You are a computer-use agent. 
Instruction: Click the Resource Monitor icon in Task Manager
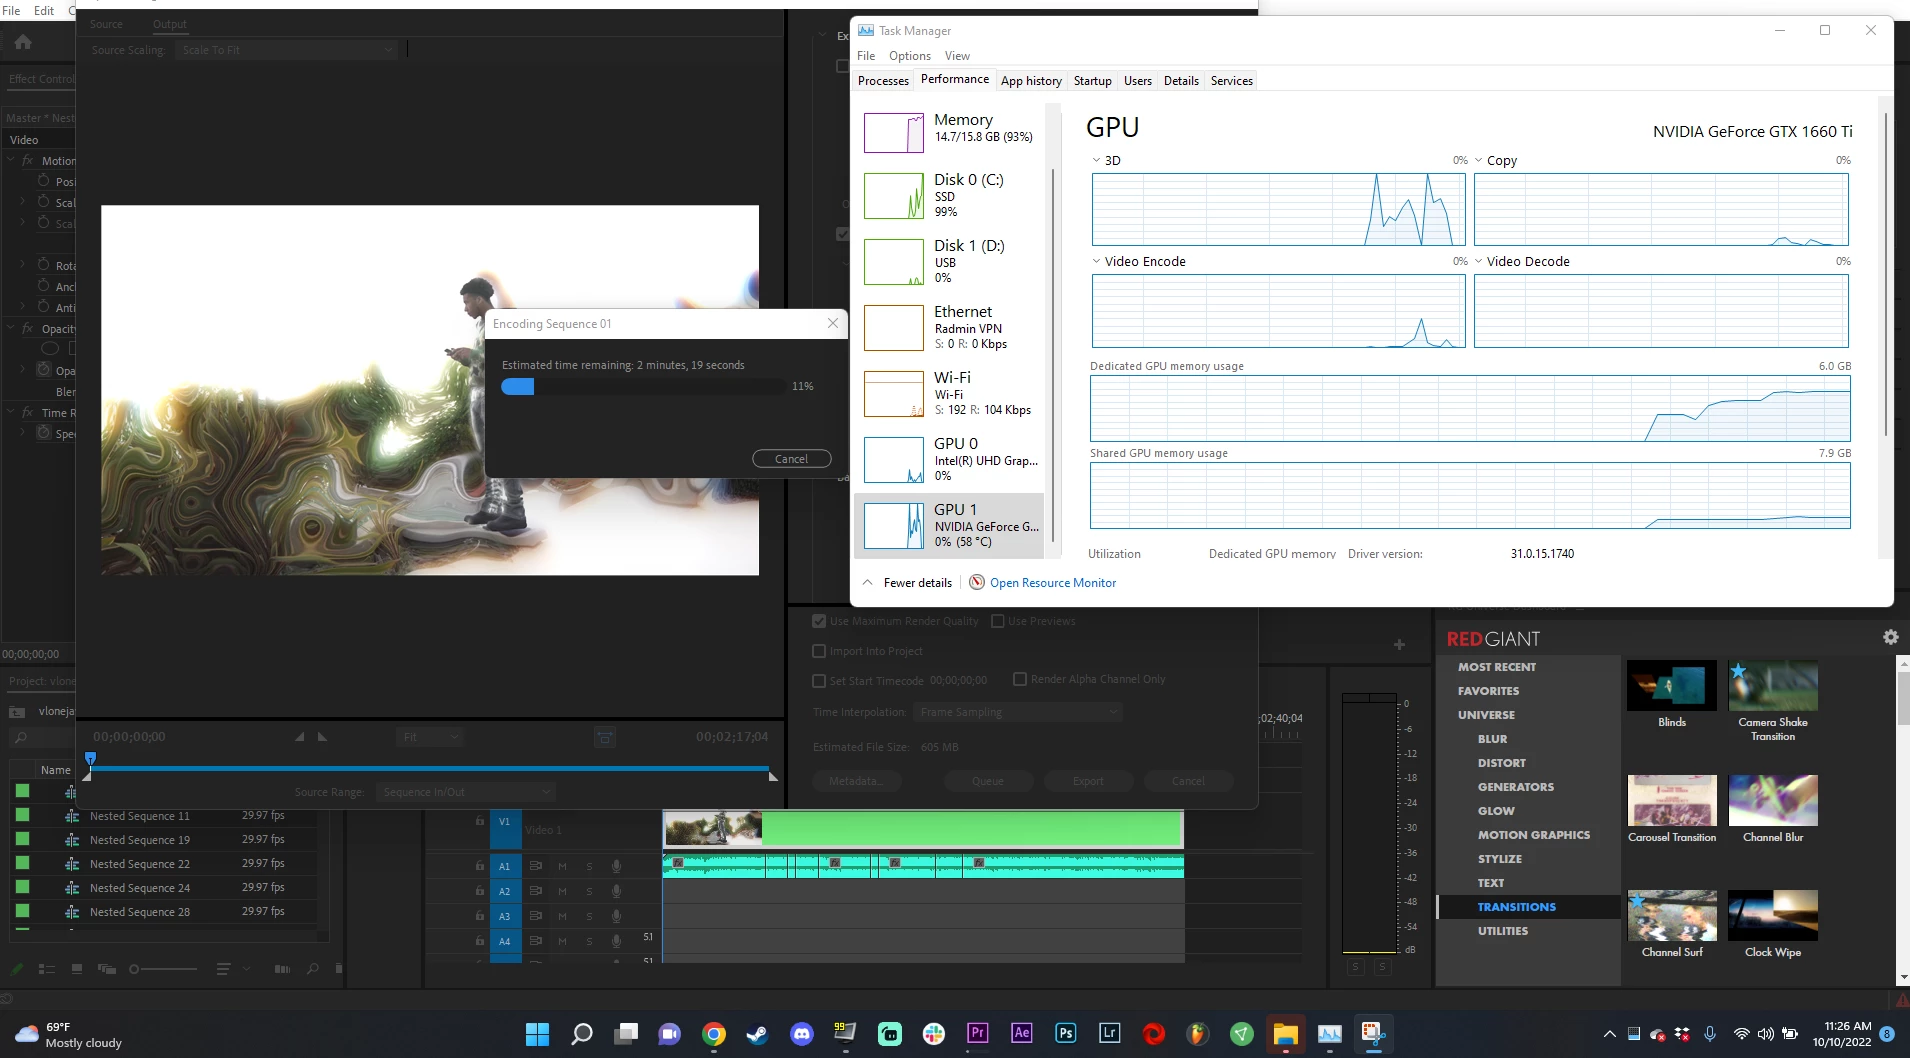tap(977, 582)
